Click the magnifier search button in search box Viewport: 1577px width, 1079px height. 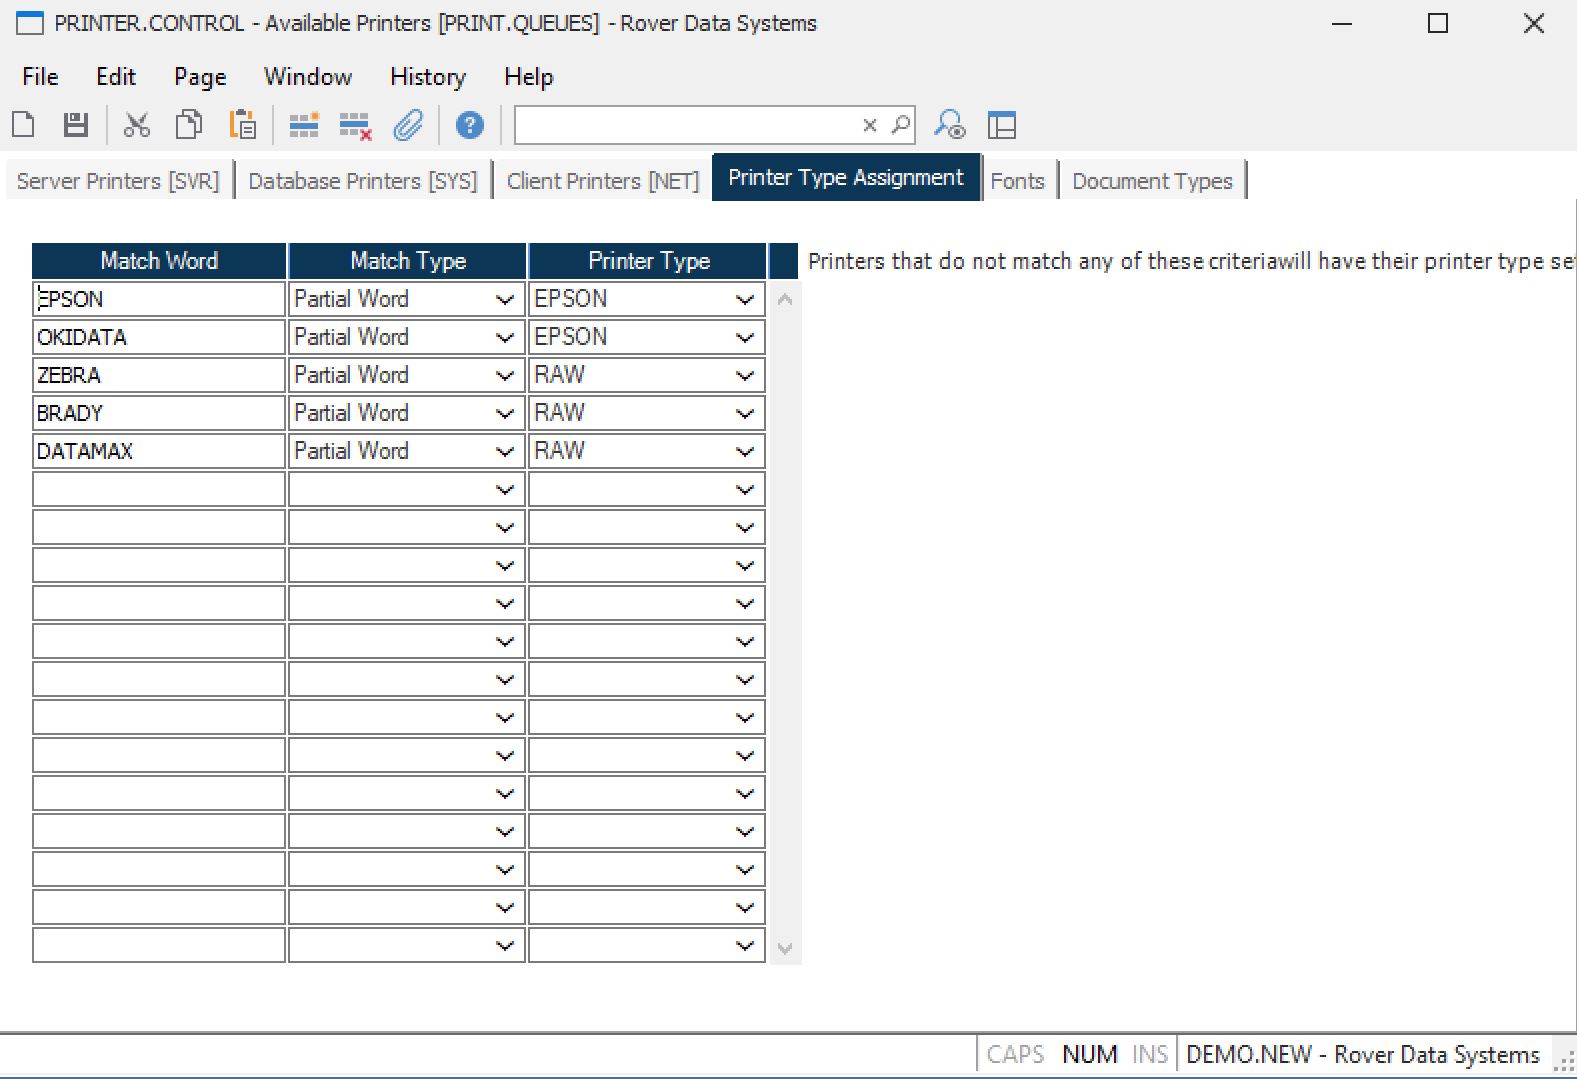(901, 125)
